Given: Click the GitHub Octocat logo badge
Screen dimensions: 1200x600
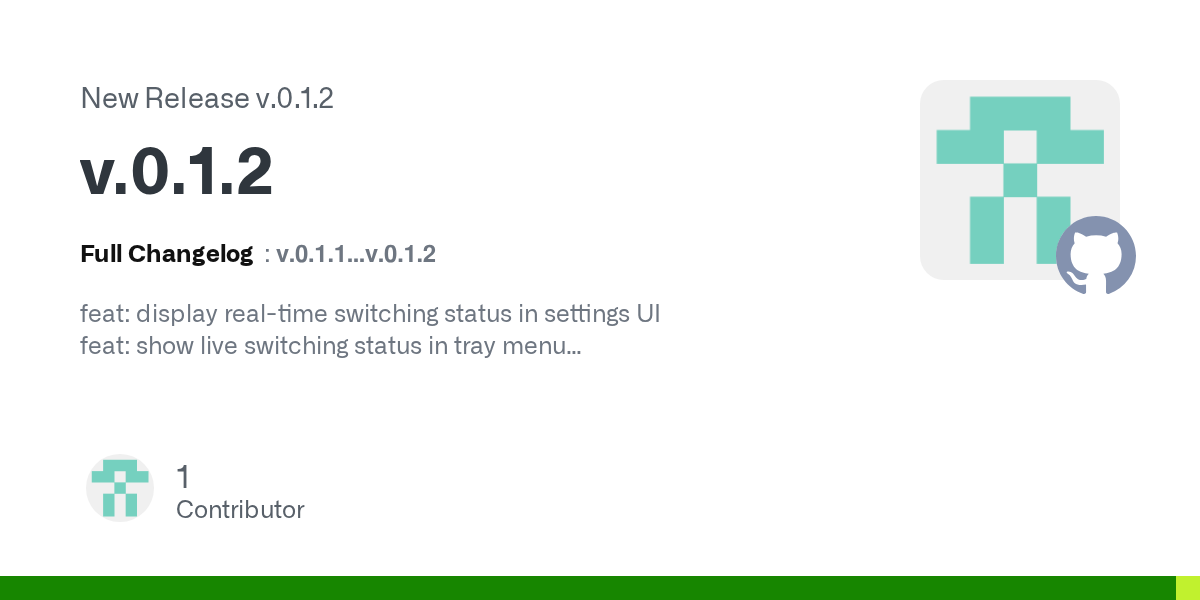Looking at the screenshot, I should click(1096, 256).
